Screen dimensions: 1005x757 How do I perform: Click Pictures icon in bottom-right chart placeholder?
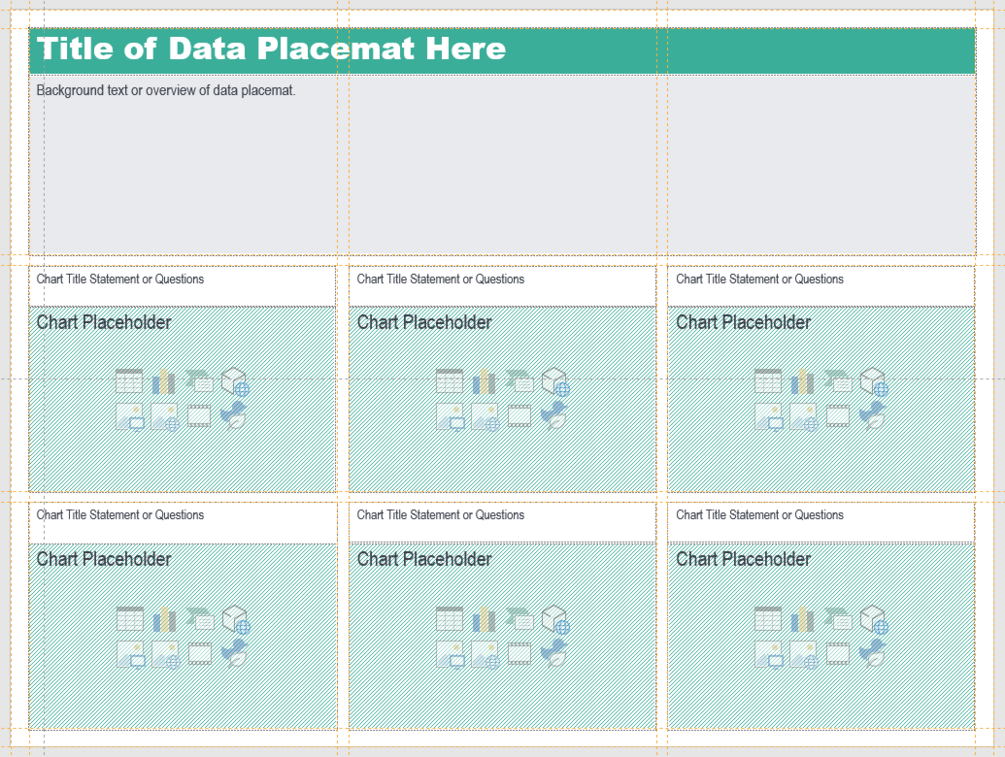[x=768, y=653]
